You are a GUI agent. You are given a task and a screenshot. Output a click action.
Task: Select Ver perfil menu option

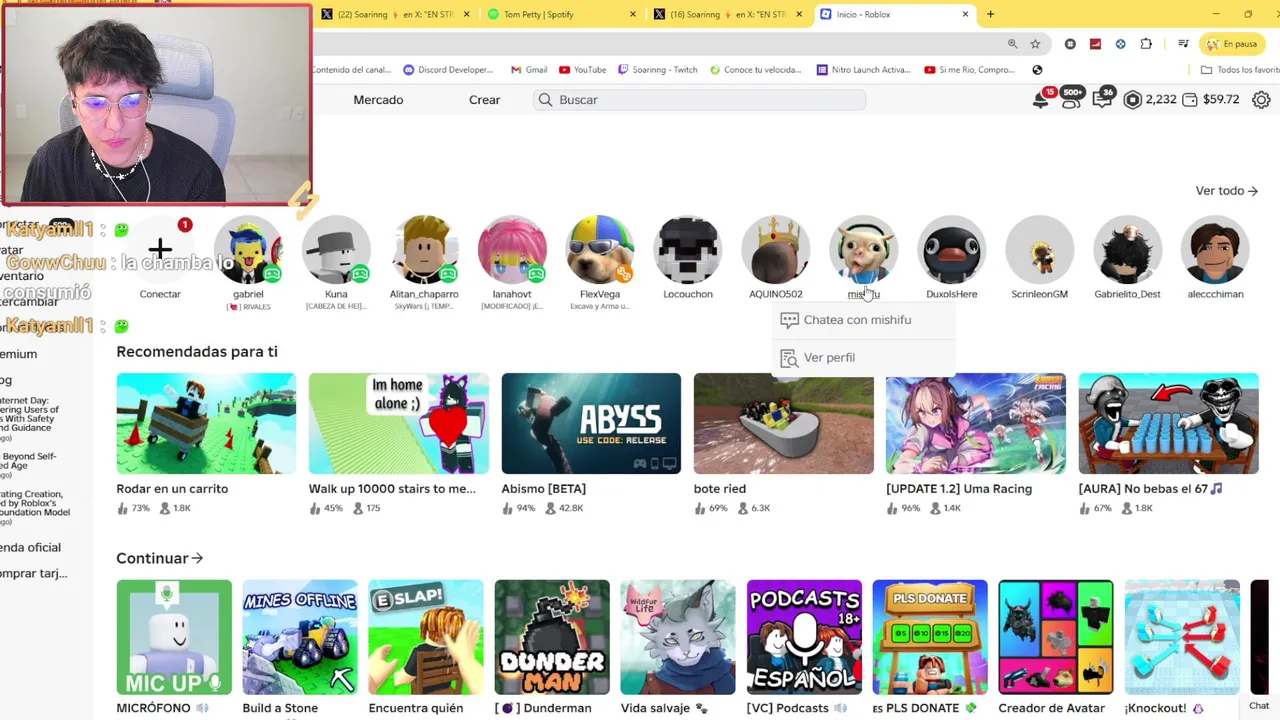(863, 357)
